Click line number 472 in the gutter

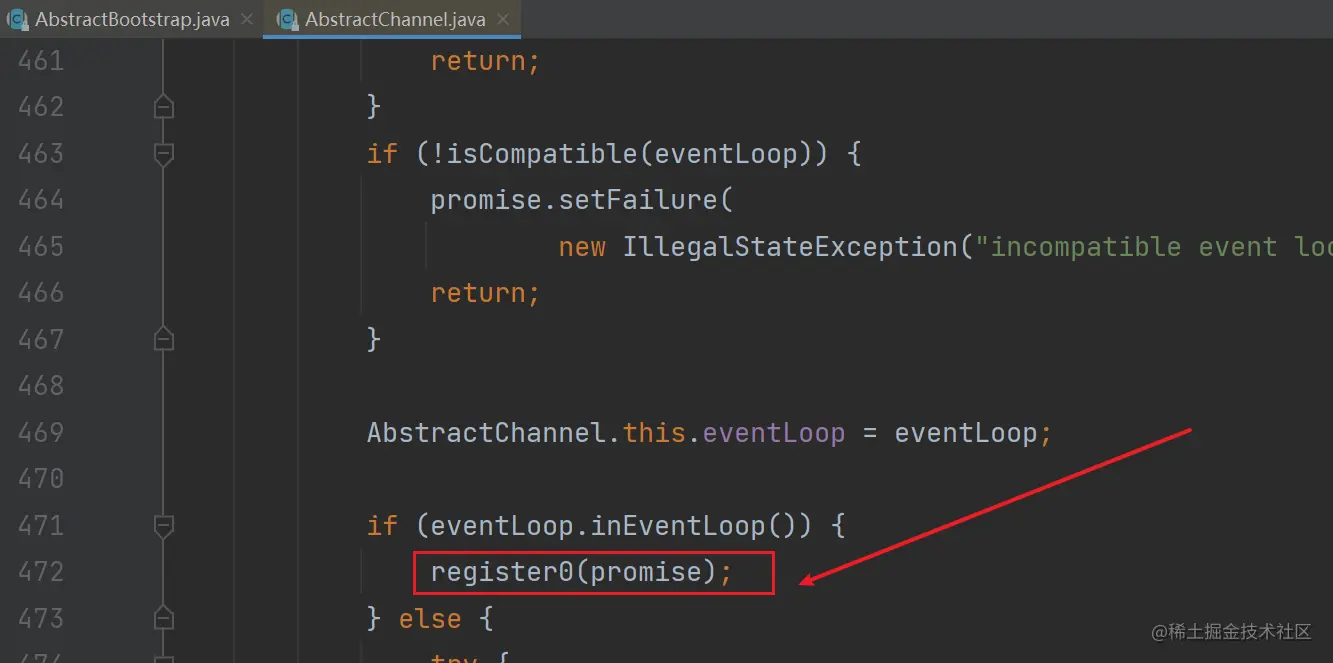click(x=41, y=572)
